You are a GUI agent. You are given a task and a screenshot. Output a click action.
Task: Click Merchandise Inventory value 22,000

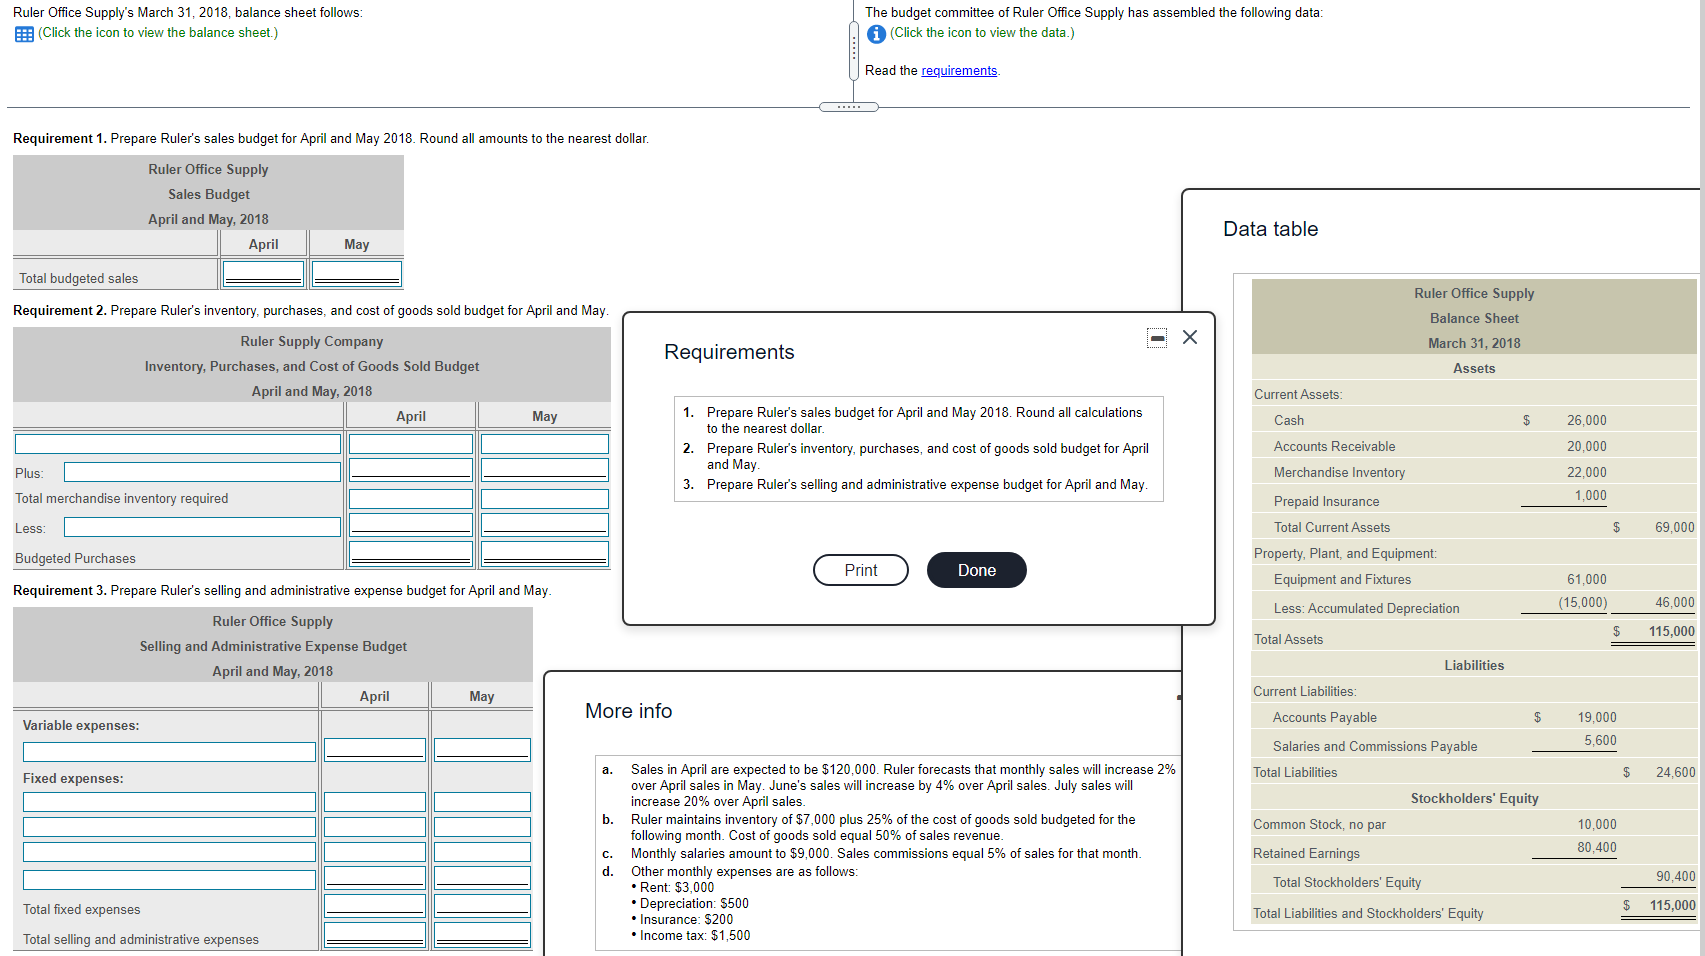tap(1586, 473)
